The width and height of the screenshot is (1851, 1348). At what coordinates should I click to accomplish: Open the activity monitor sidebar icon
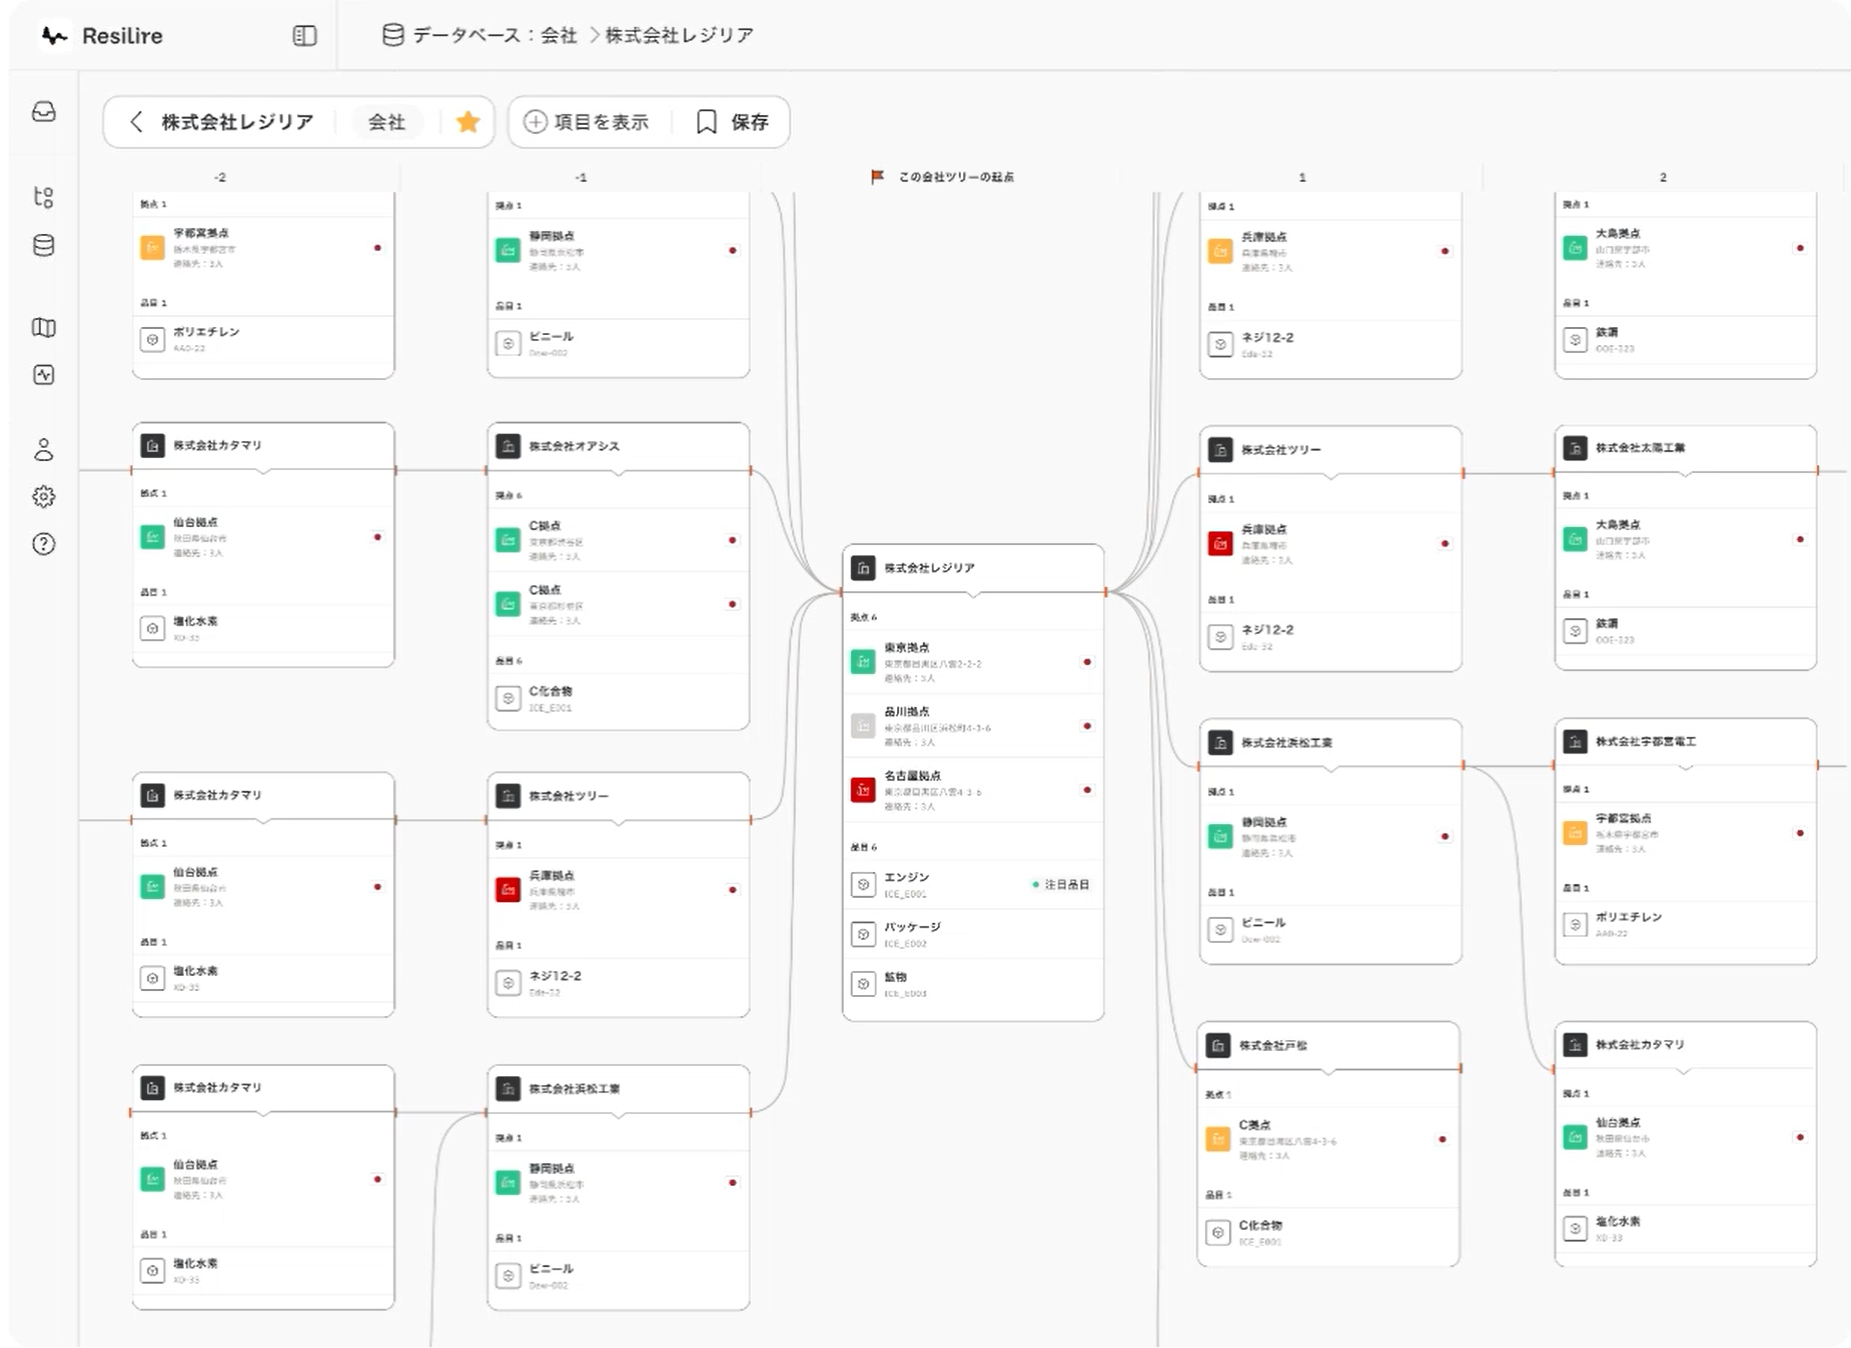coord(44,375)
